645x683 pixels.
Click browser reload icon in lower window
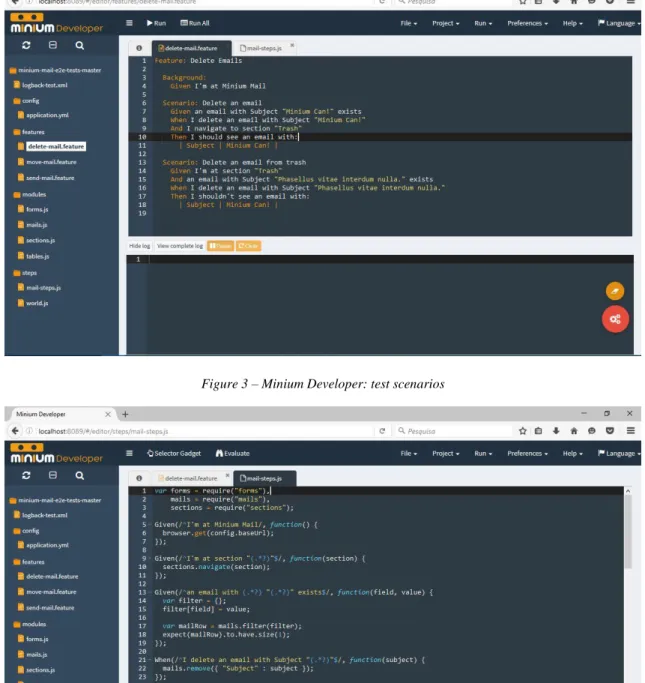[382, 431]
